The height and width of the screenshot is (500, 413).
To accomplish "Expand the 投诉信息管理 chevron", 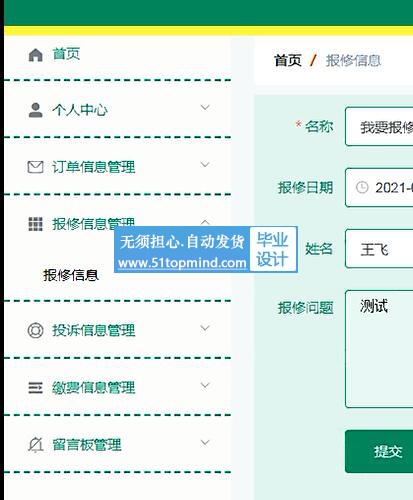I will (x=205, y=328).
